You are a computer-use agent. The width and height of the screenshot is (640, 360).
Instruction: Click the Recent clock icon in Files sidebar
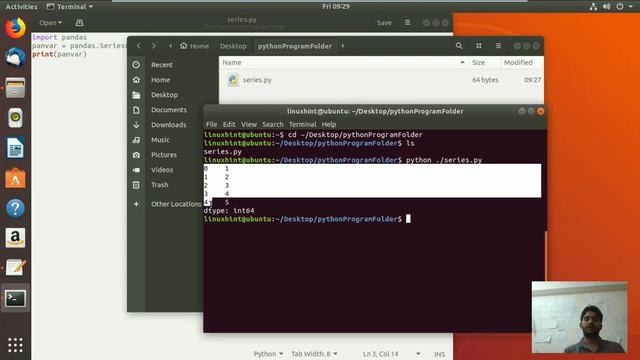(x=136, y=65)
